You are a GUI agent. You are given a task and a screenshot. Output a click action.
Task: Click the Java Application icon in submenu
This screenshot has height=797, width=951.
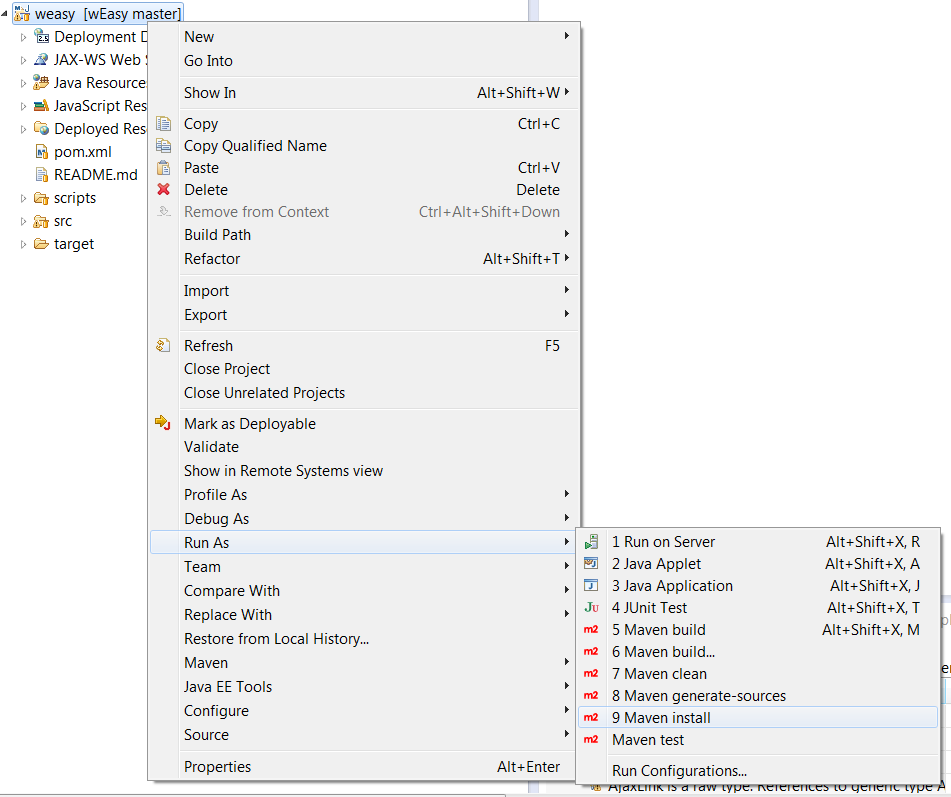(x=591, y=586)
